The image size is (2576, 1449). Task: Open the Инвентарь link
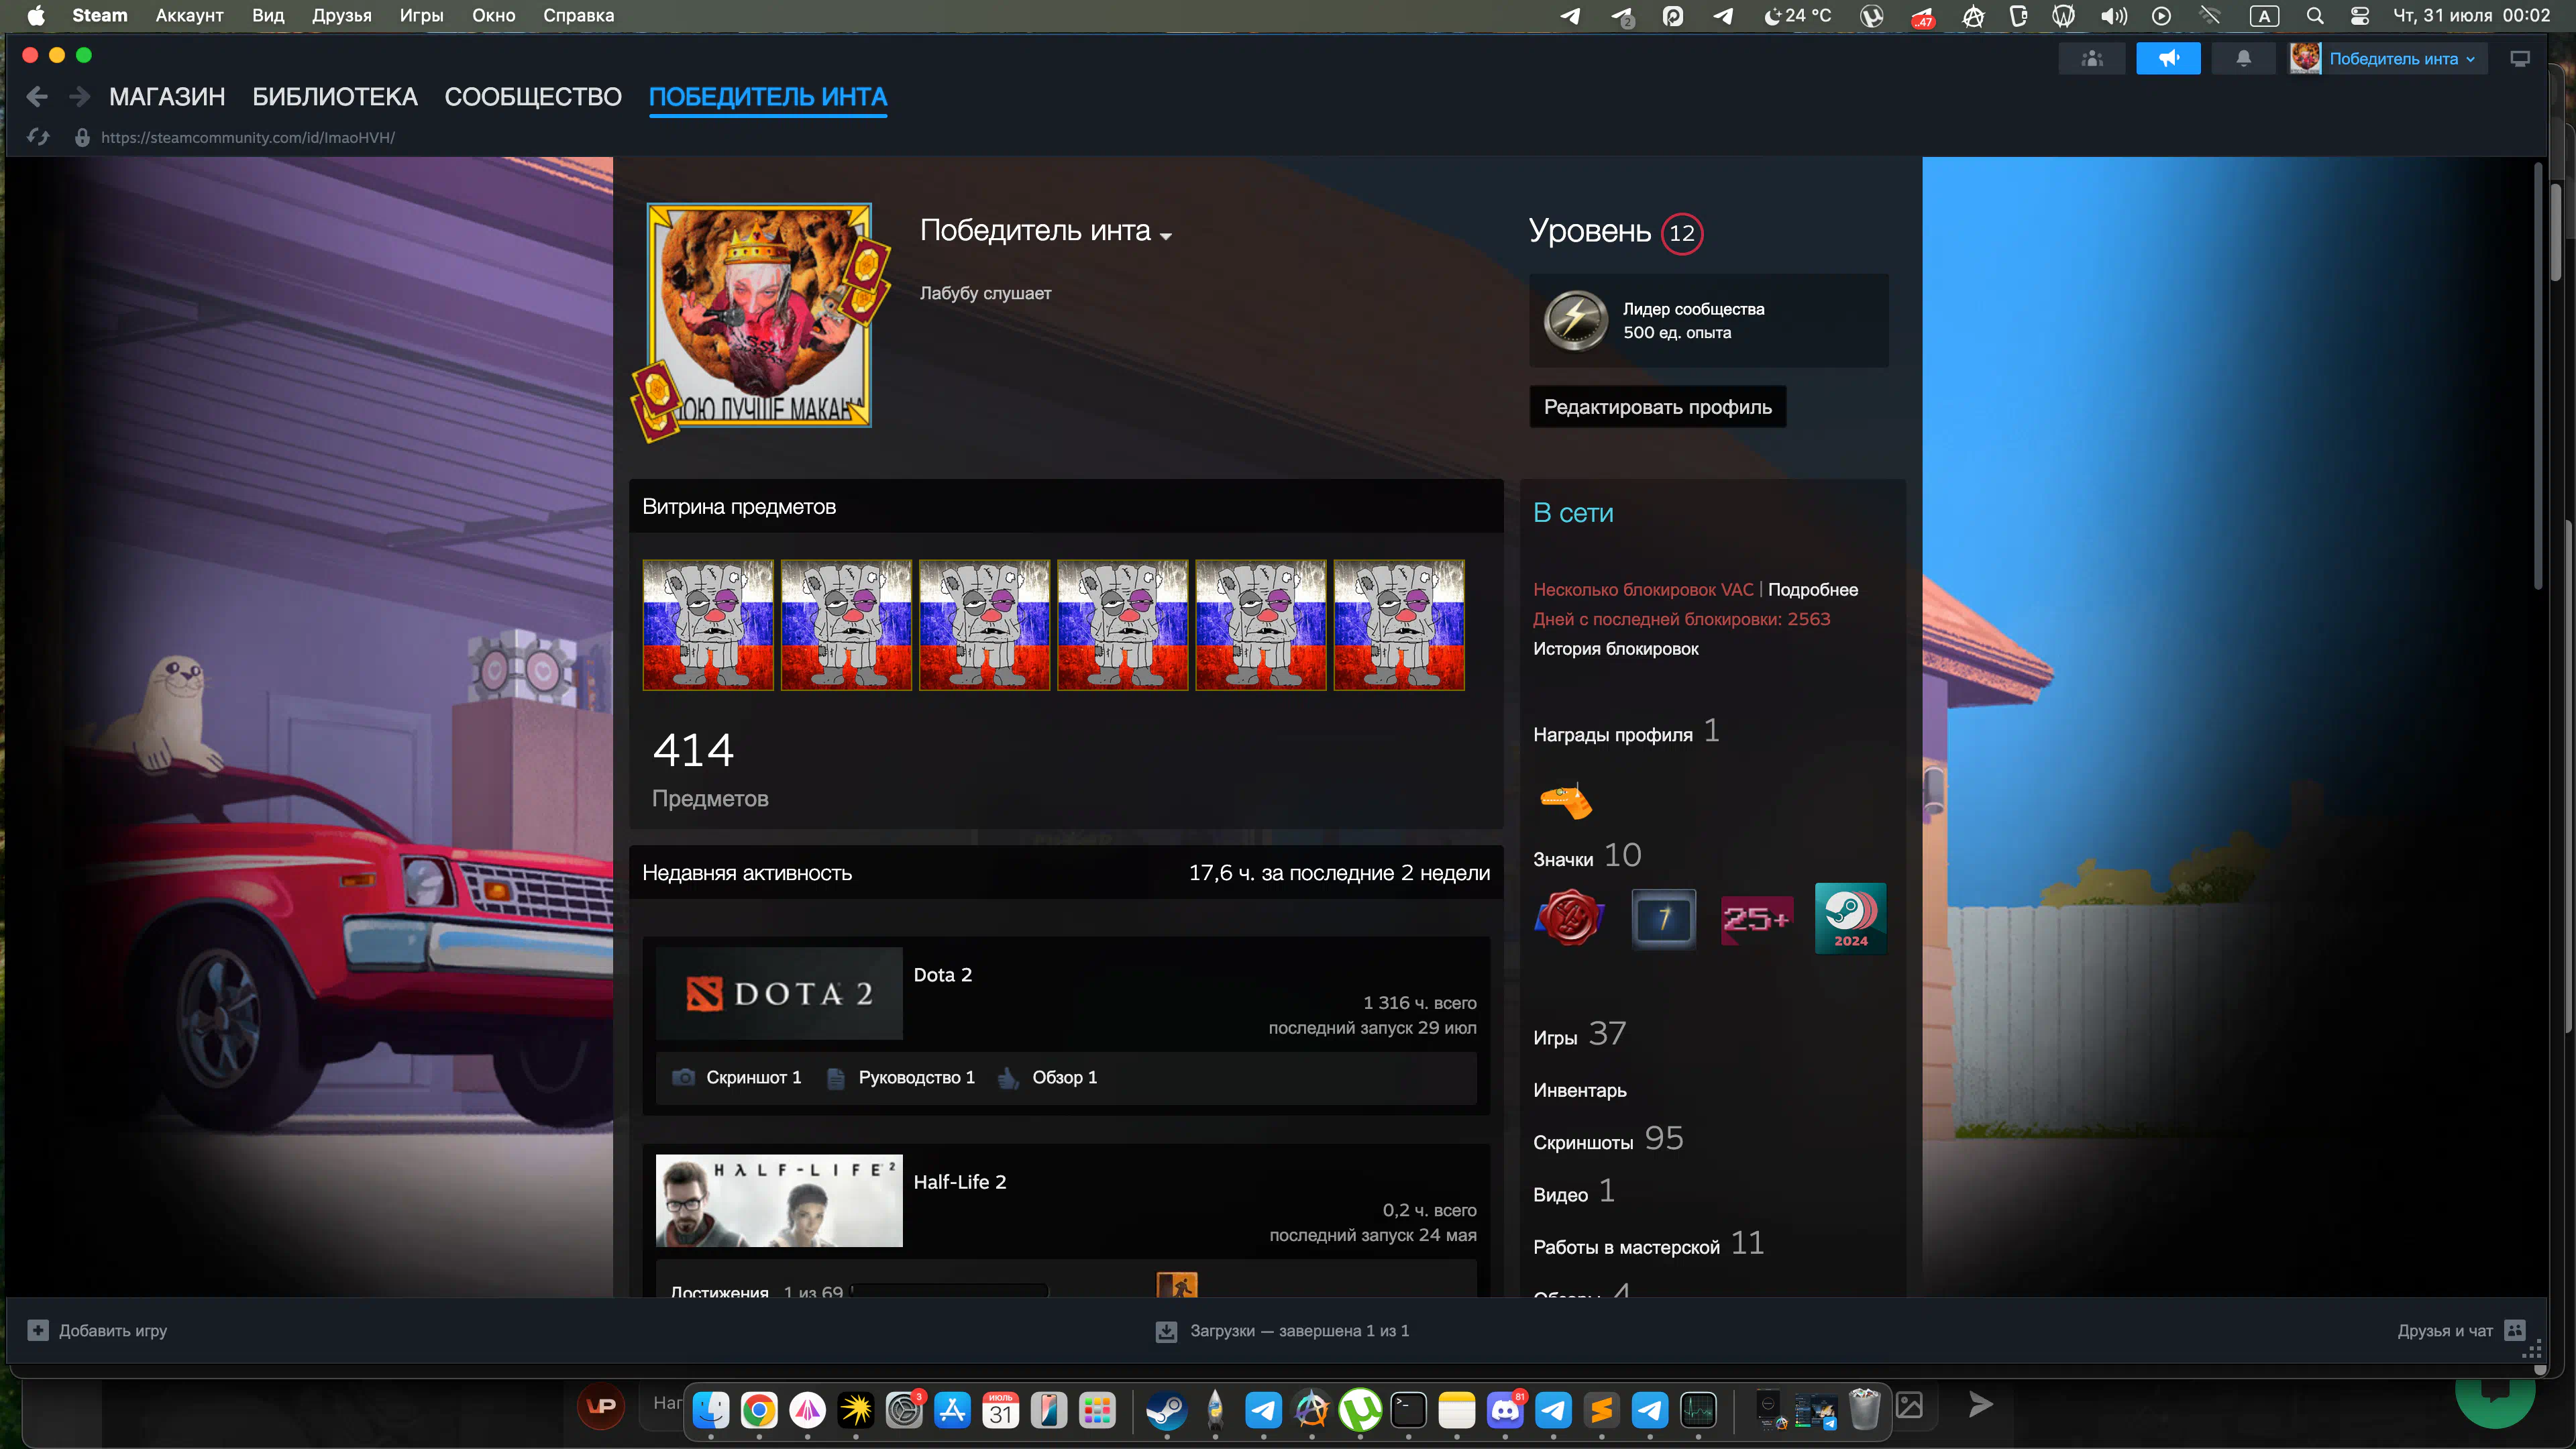click(x=1580, y=1090)
